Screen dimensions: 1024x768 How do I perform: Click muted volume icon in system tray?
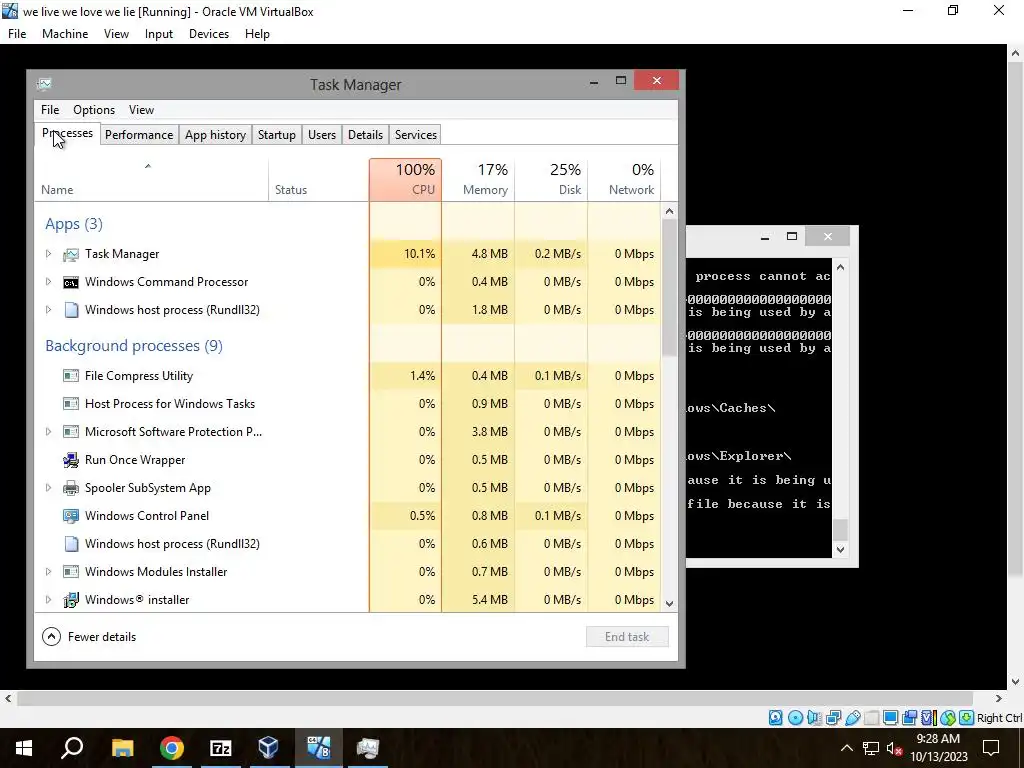(894, 748)
